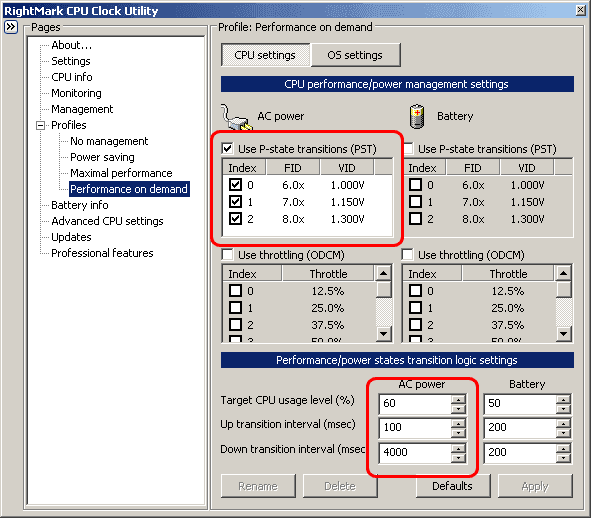Uncheck AC power P-state index 0 (6.0x)
Screen dimensions: 591x518
coord(236,185)
